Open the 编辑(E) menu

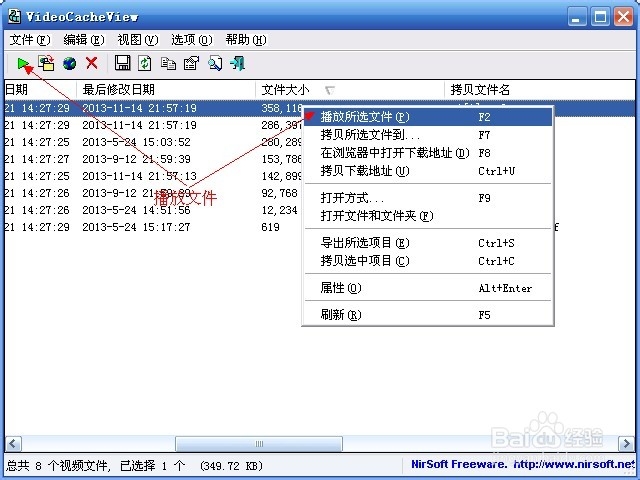84,40
